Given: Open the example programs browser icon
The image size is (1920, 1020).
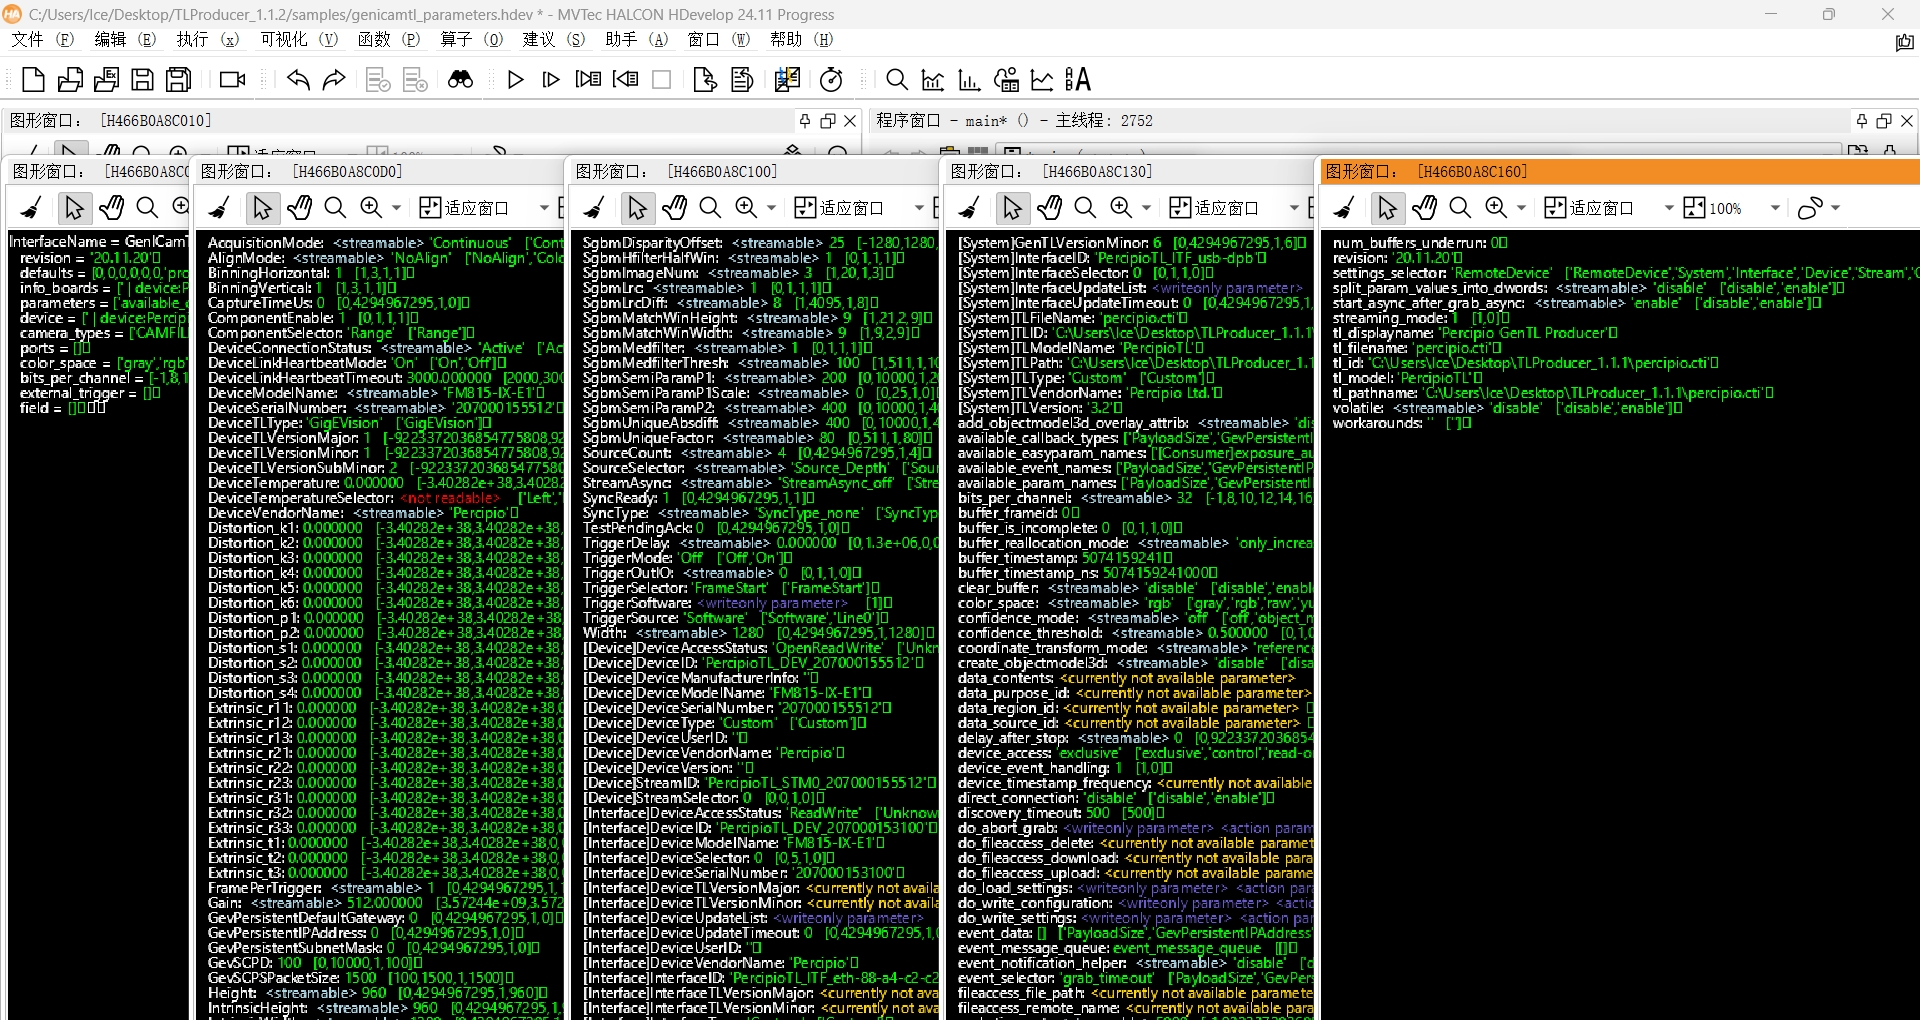Looking at the screenshot, I should (x=106, y=80).
